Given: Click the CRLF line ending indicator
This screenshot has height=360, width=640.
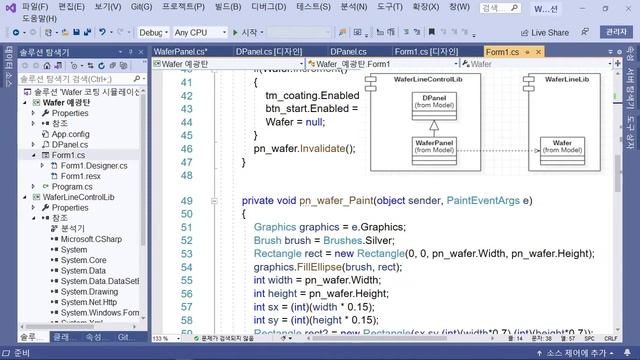Looking at the screenshot, I should pos(611,338).
